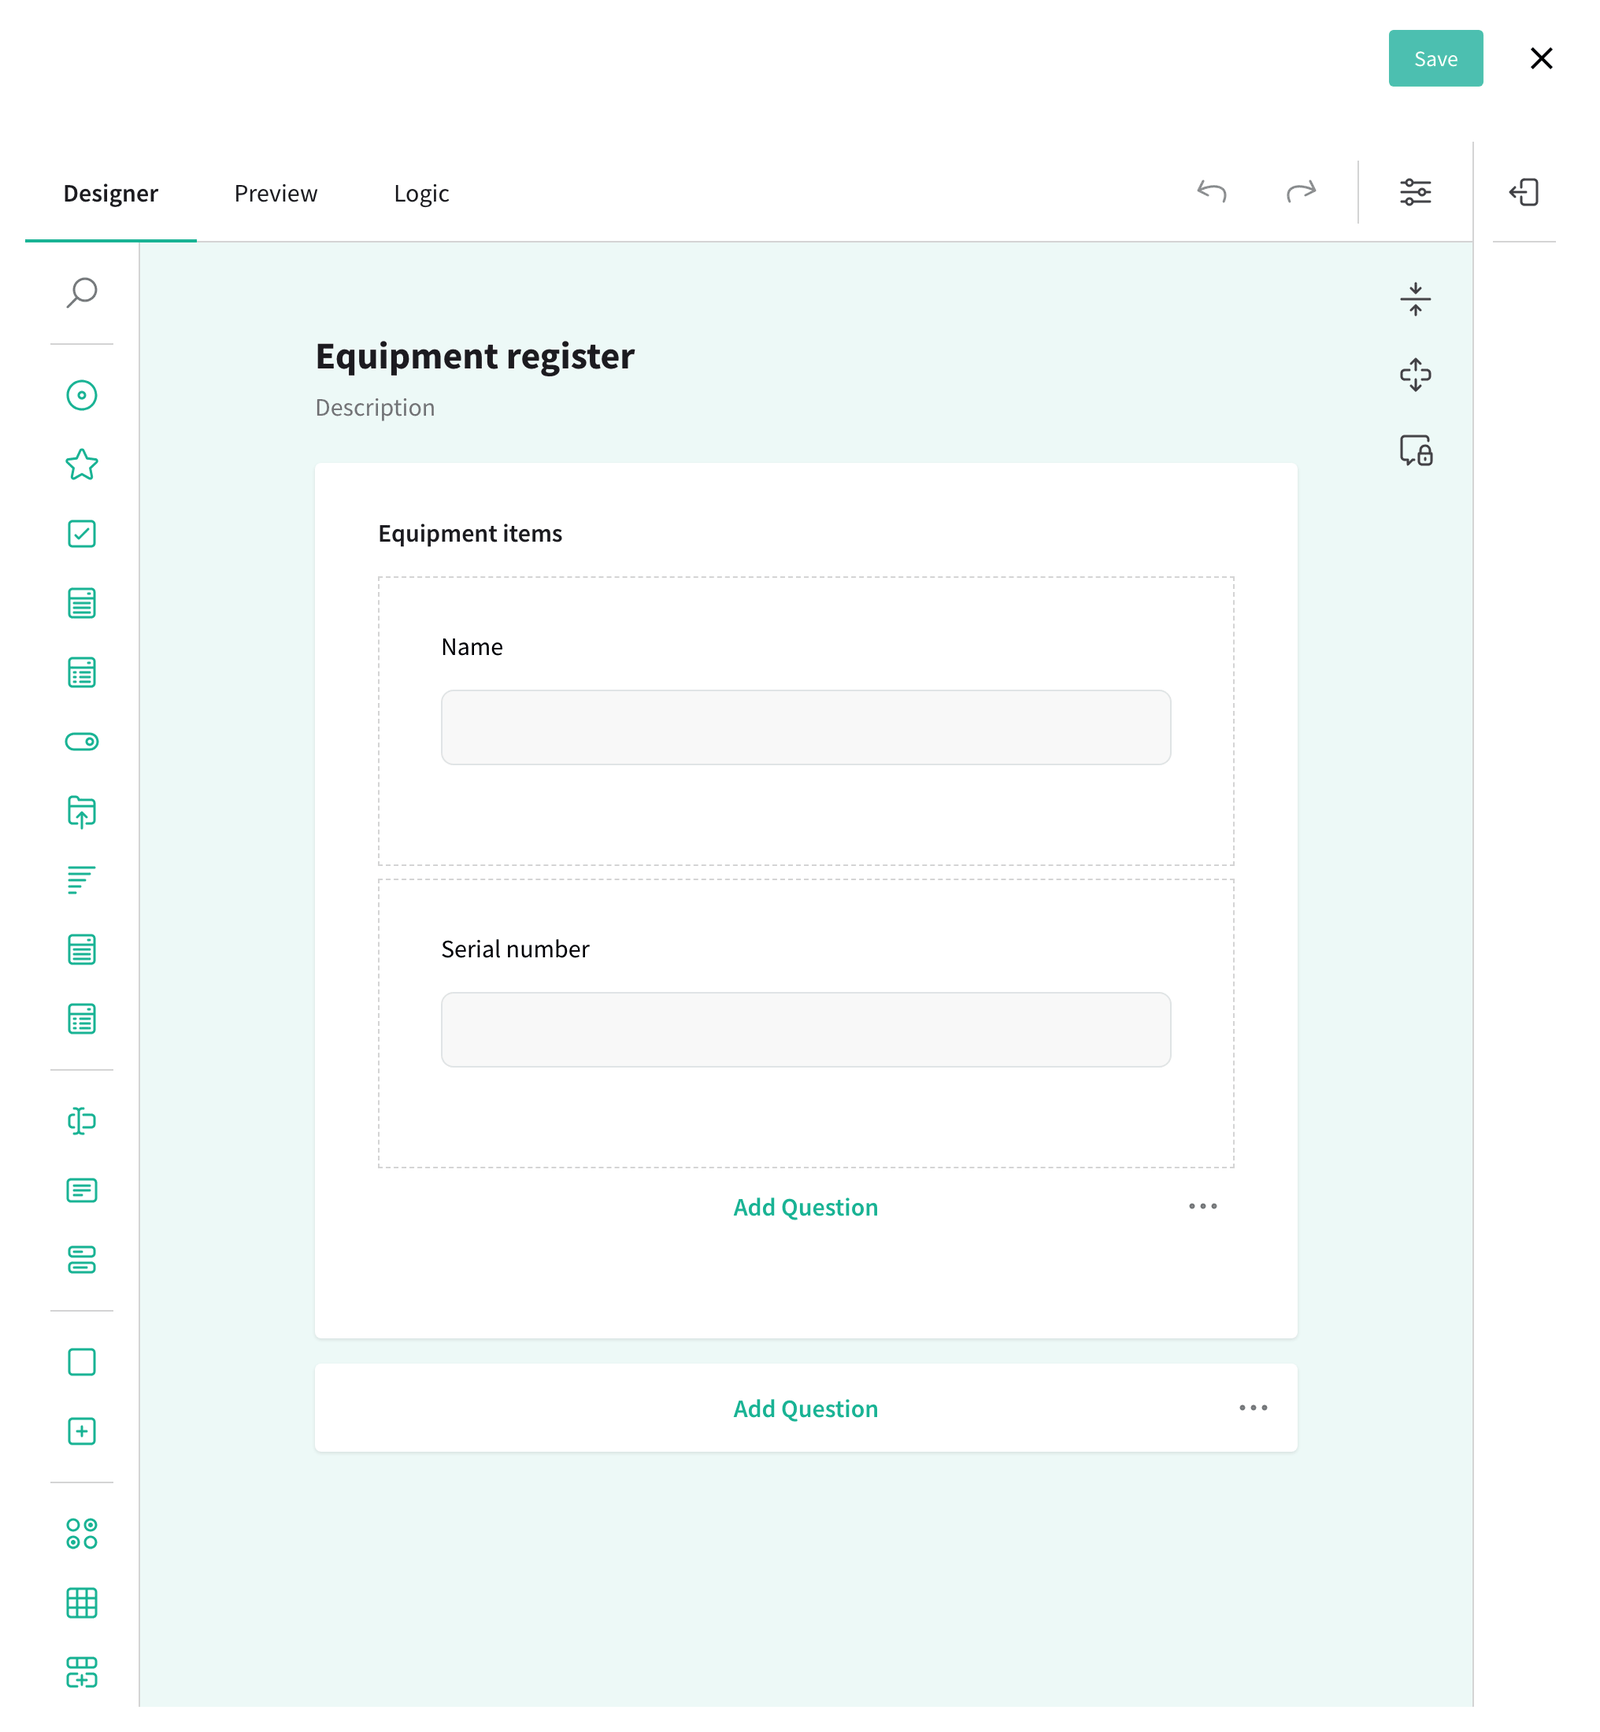
Task: Select the Serial number question title
Action: click(515, 949)
